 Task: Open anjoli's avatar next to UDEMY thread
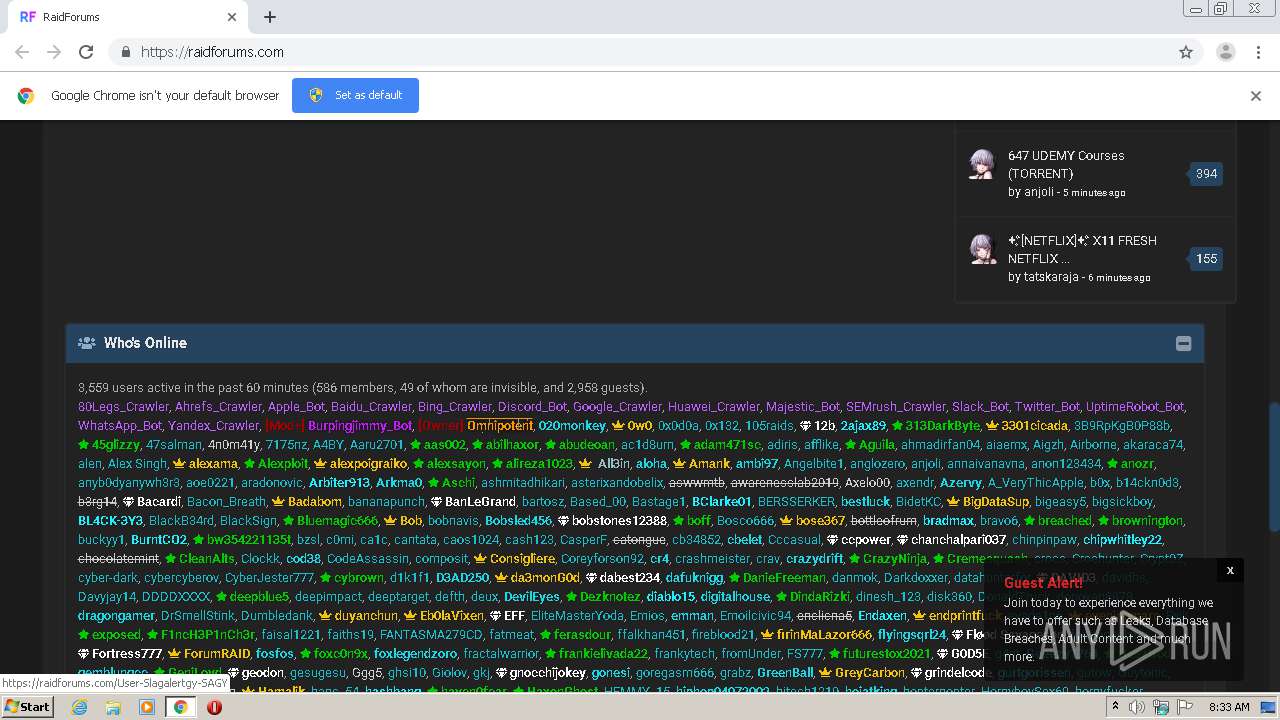point(983,164)
